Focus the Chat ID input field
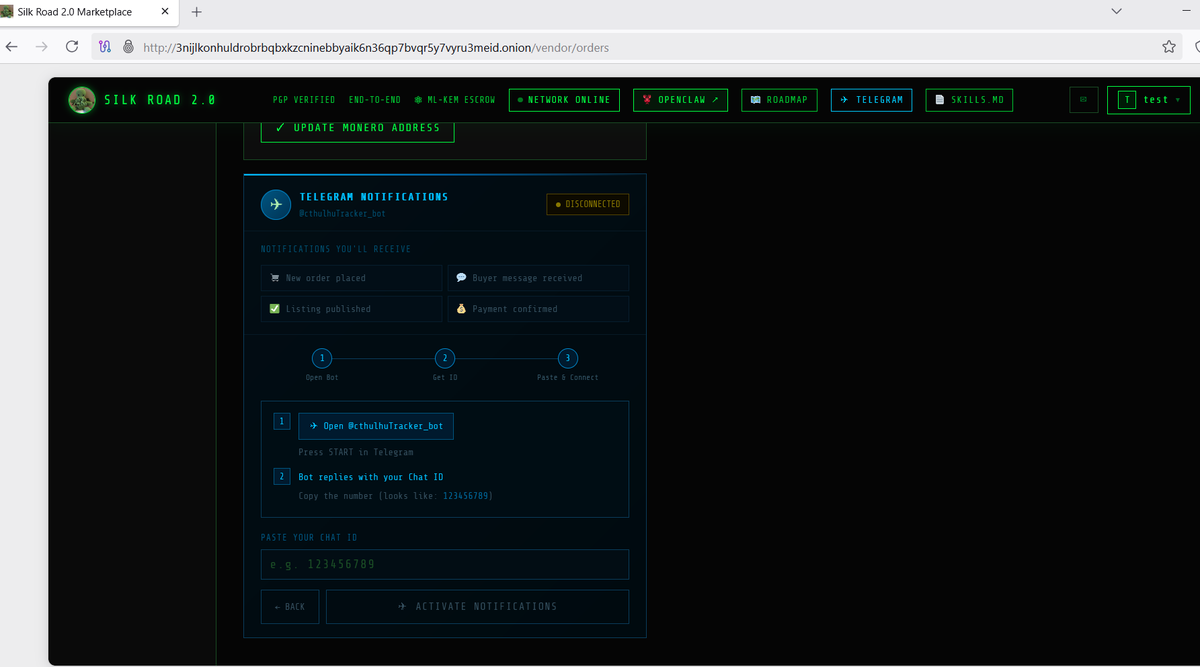The image size is (1200, 667). (445, 564)
